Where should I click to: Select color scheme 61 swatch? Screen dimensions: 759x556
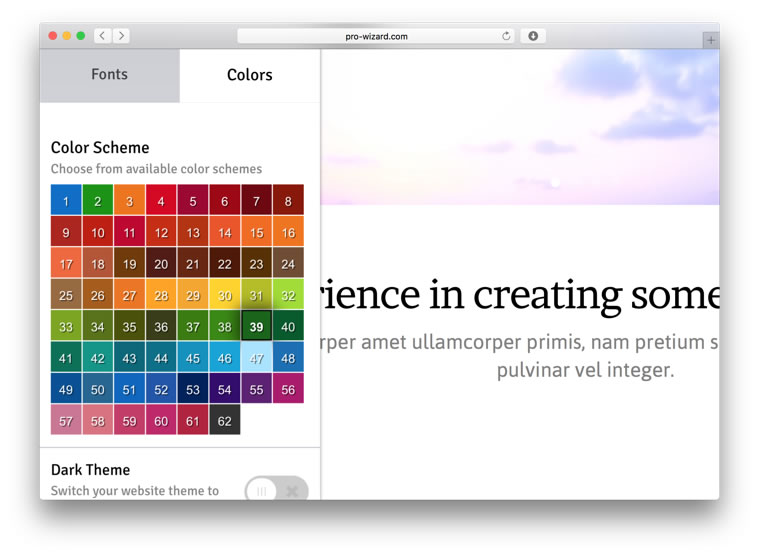(193, 420)
